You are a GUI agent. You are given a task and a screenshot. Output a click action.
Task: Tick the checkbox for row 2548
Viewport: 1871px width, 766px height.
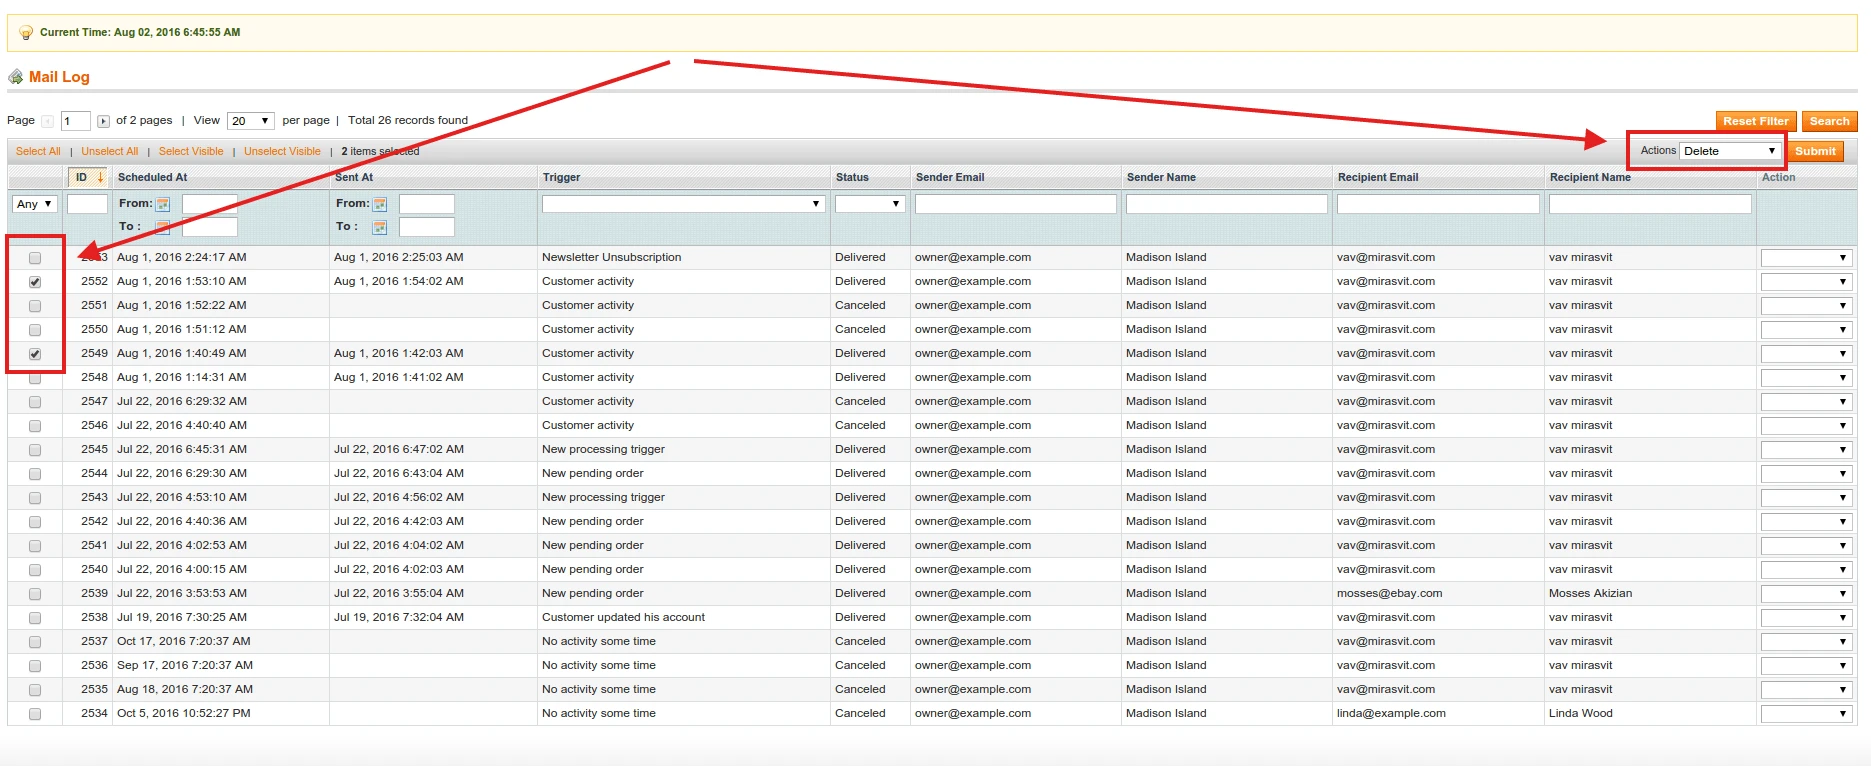coord(35,378)
